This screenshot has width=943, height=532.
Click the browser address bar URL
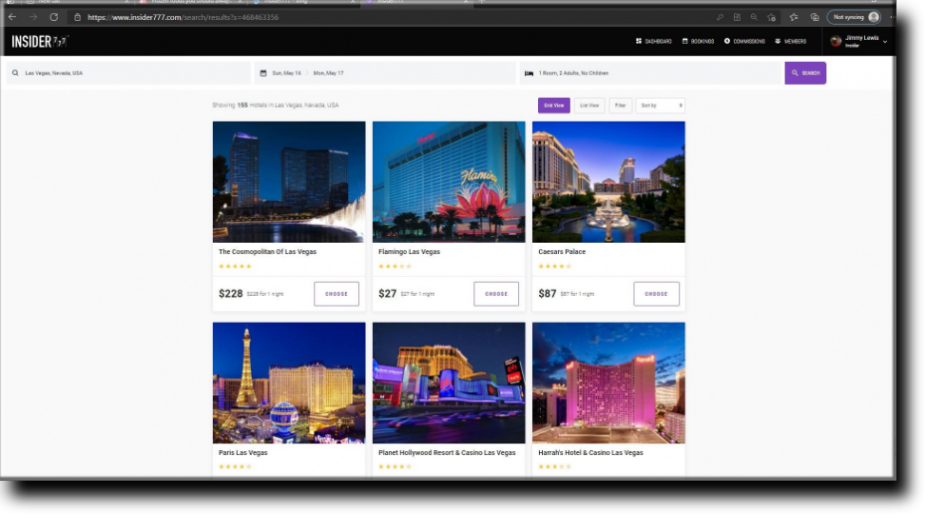pyautogui.click(x=183, y=17)
